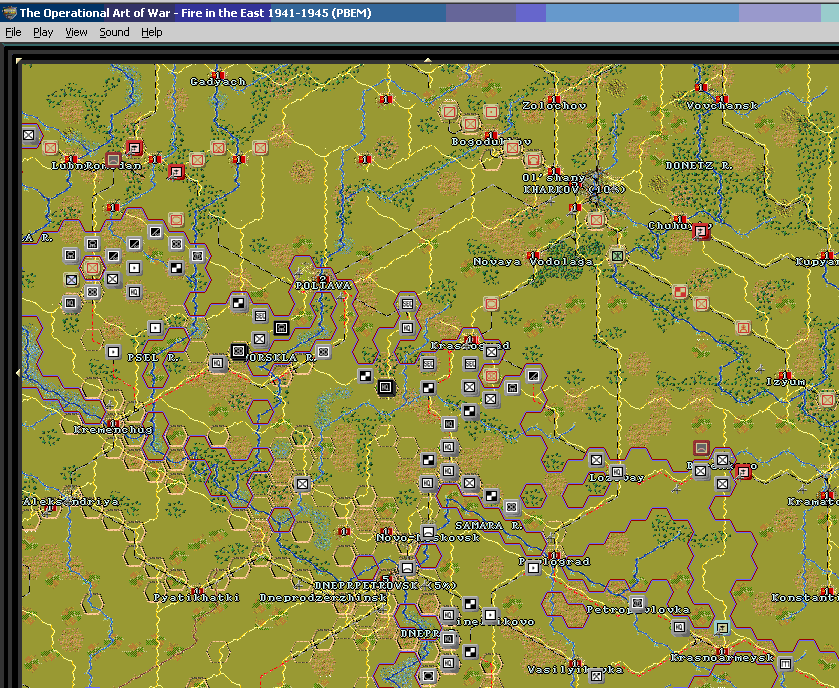The height and width of the screenshot is (688, 839).
Task: Select the dot-symbol counter on the Sinelnikovo label
Action: click(491, 615)
